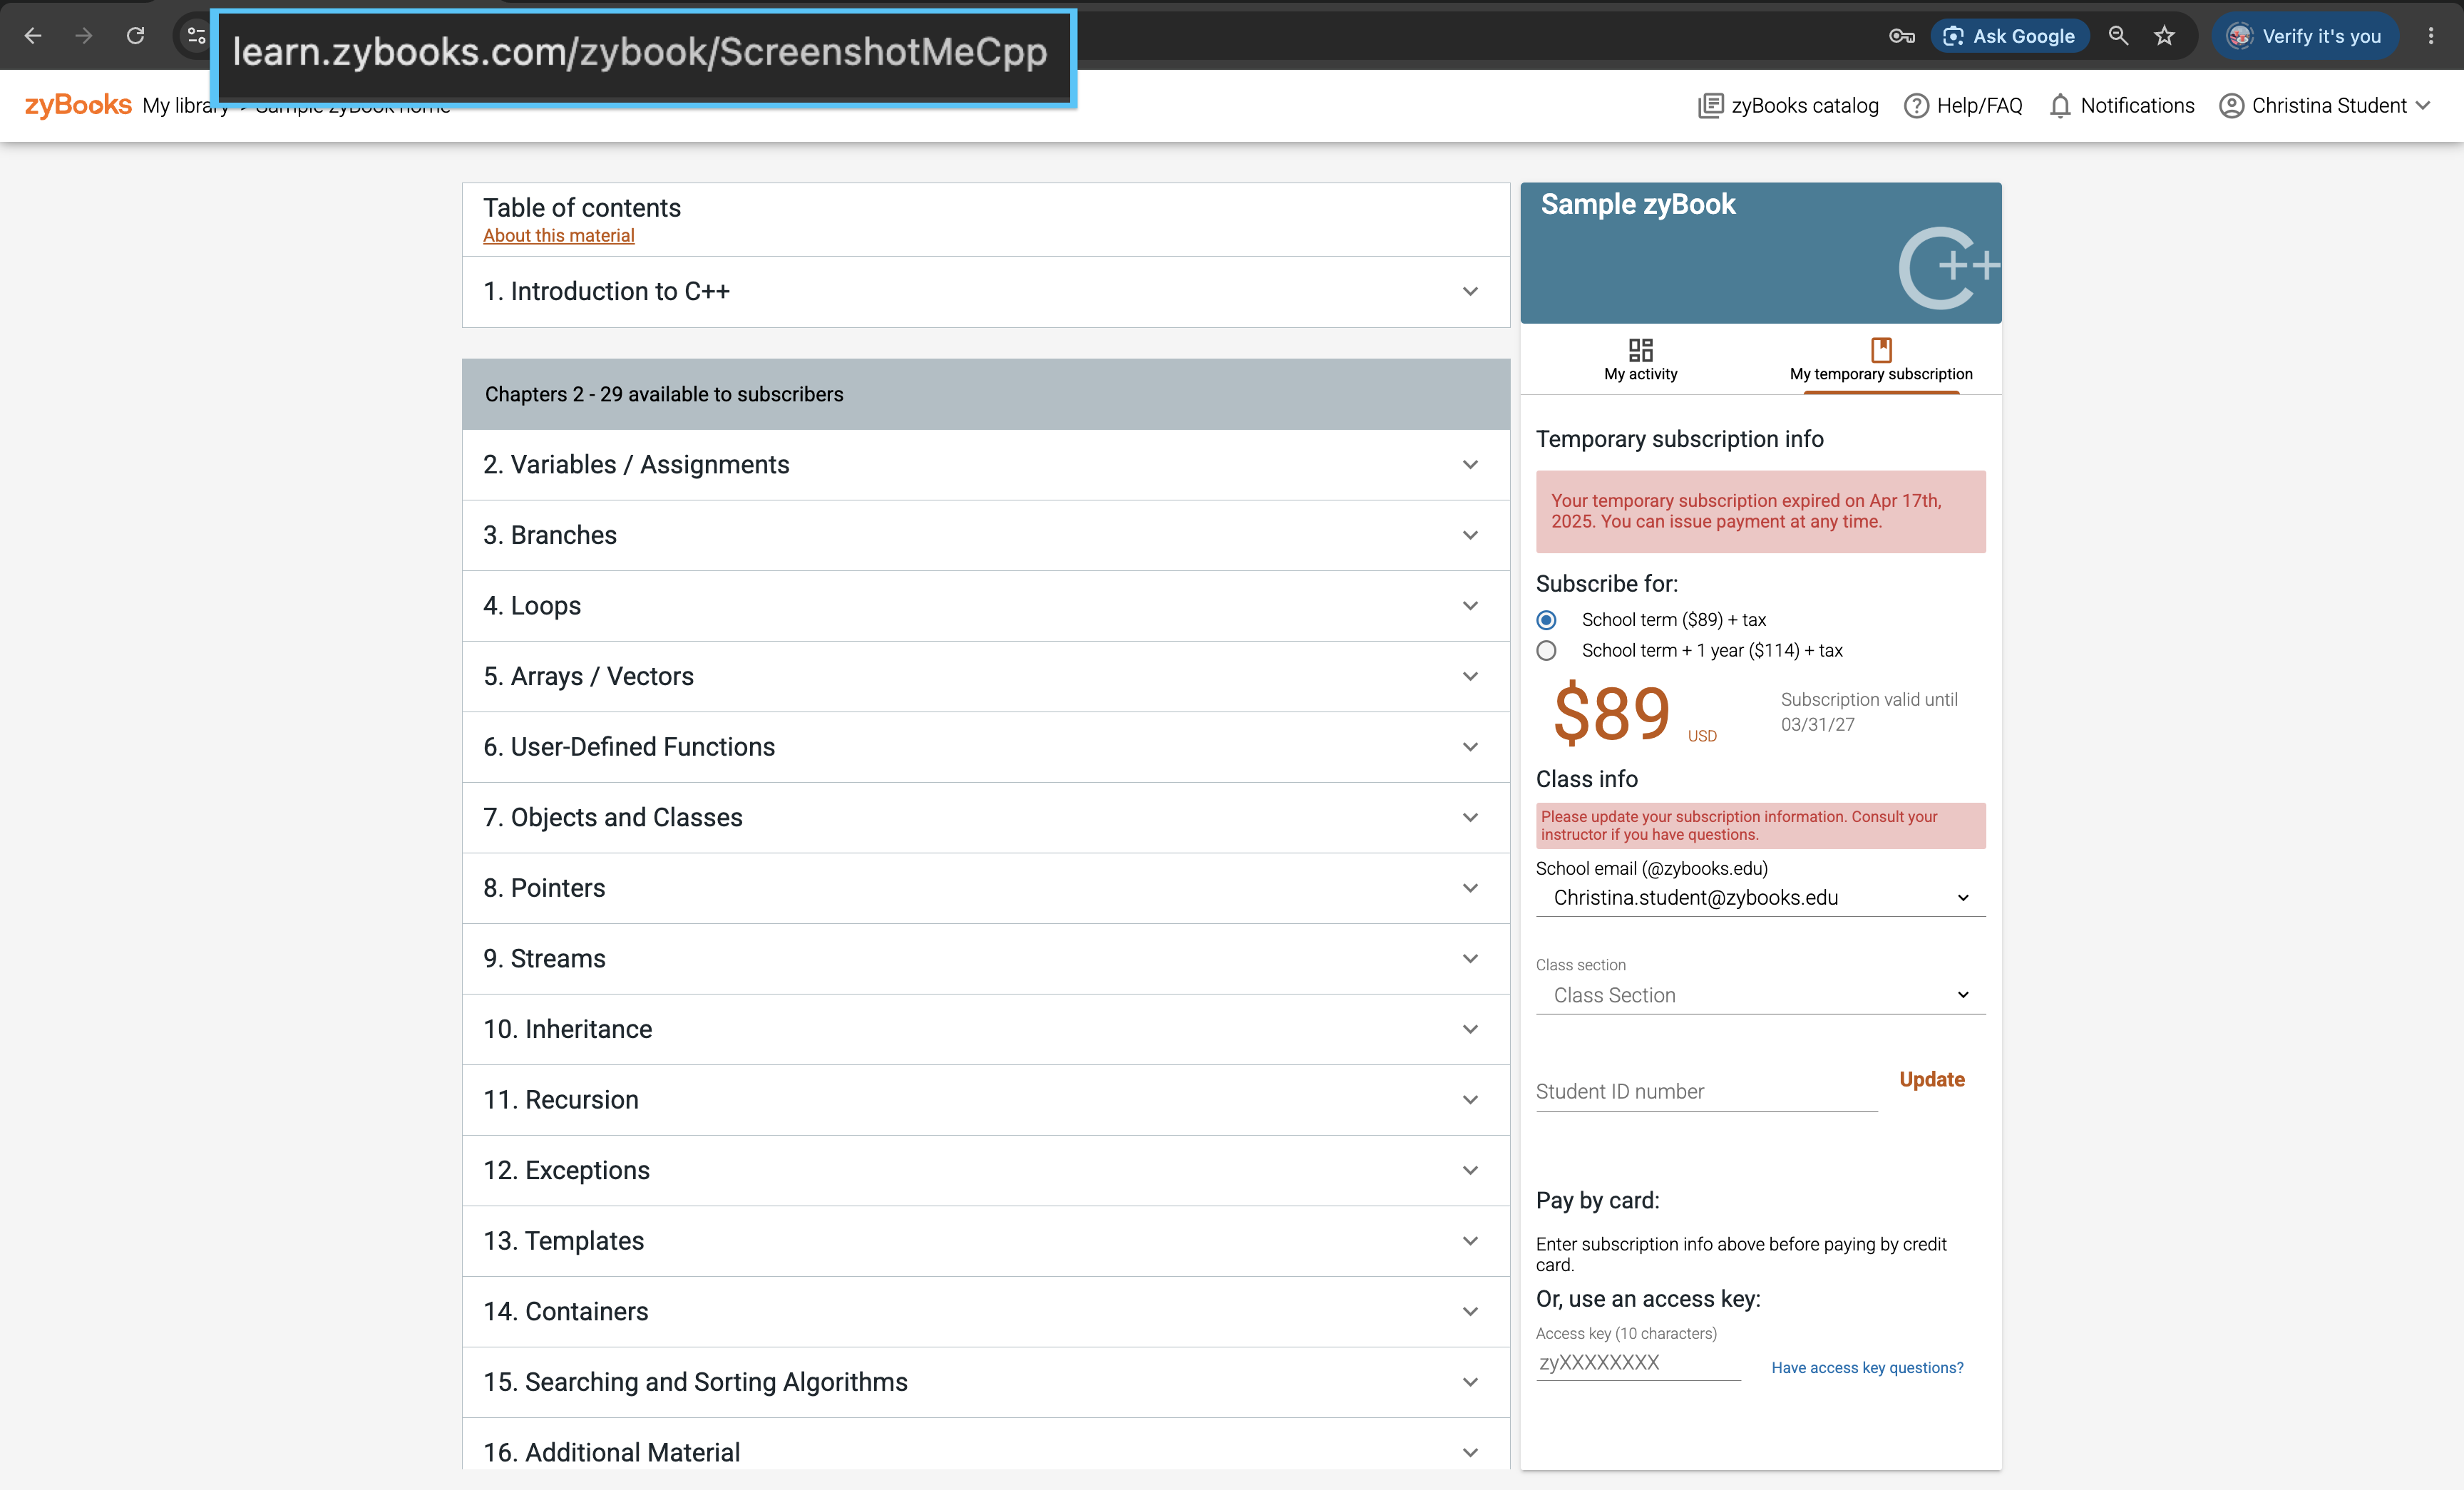Image resolution: width=2464 pixels, height=1490 pixels.
Task: Click the site information icon in address bar
Action: click(x=196, y=36)
